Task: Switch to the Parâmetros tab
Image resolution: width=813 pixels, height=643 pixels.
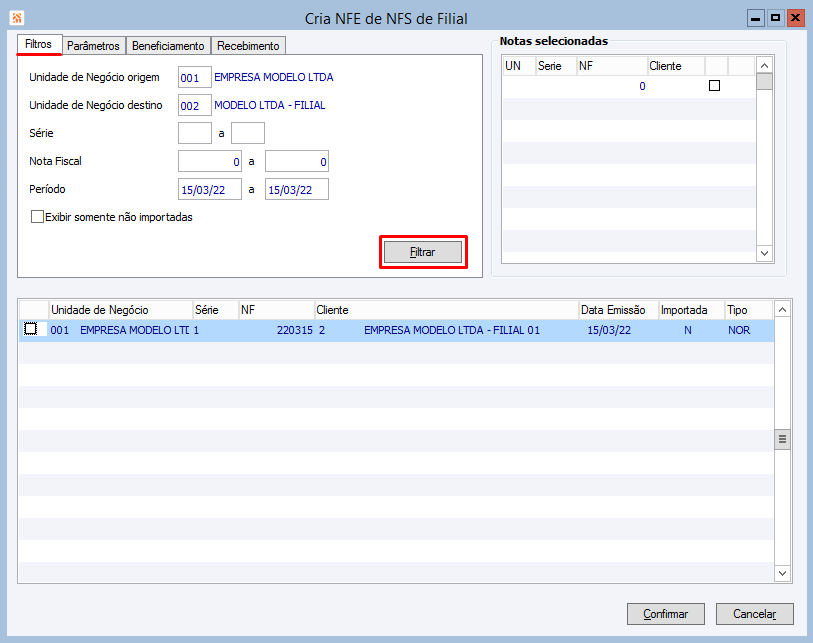Action: click(x=93, y=46)
